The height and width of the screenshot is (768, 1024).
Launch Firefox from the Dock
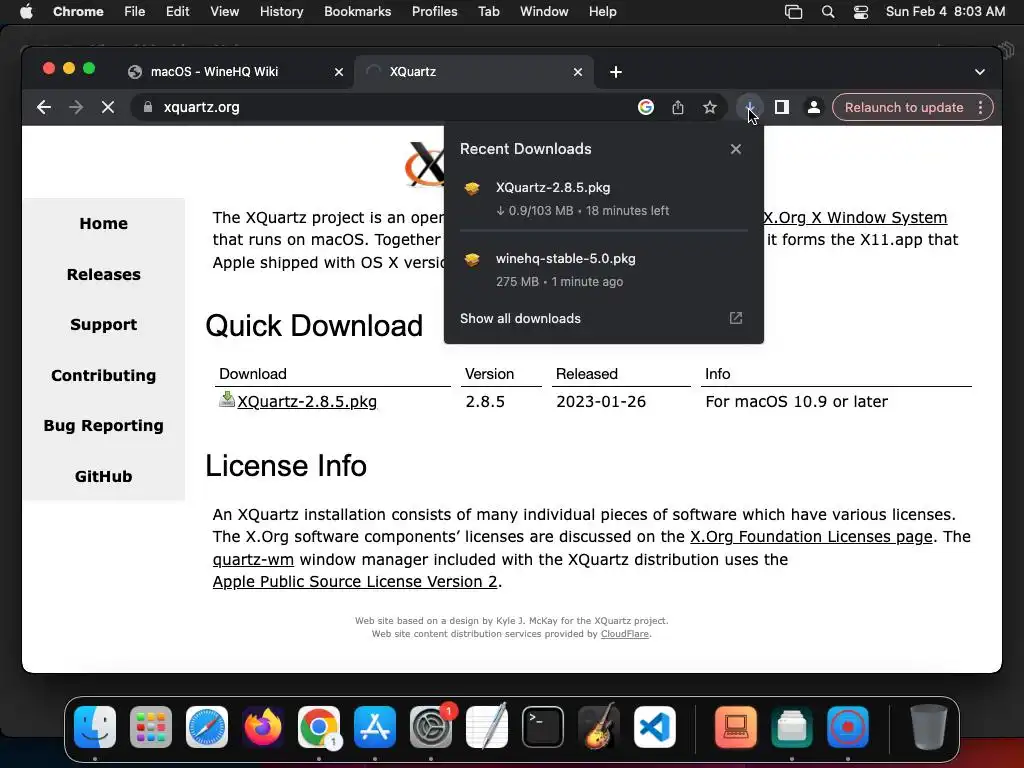tap(263, 727)
